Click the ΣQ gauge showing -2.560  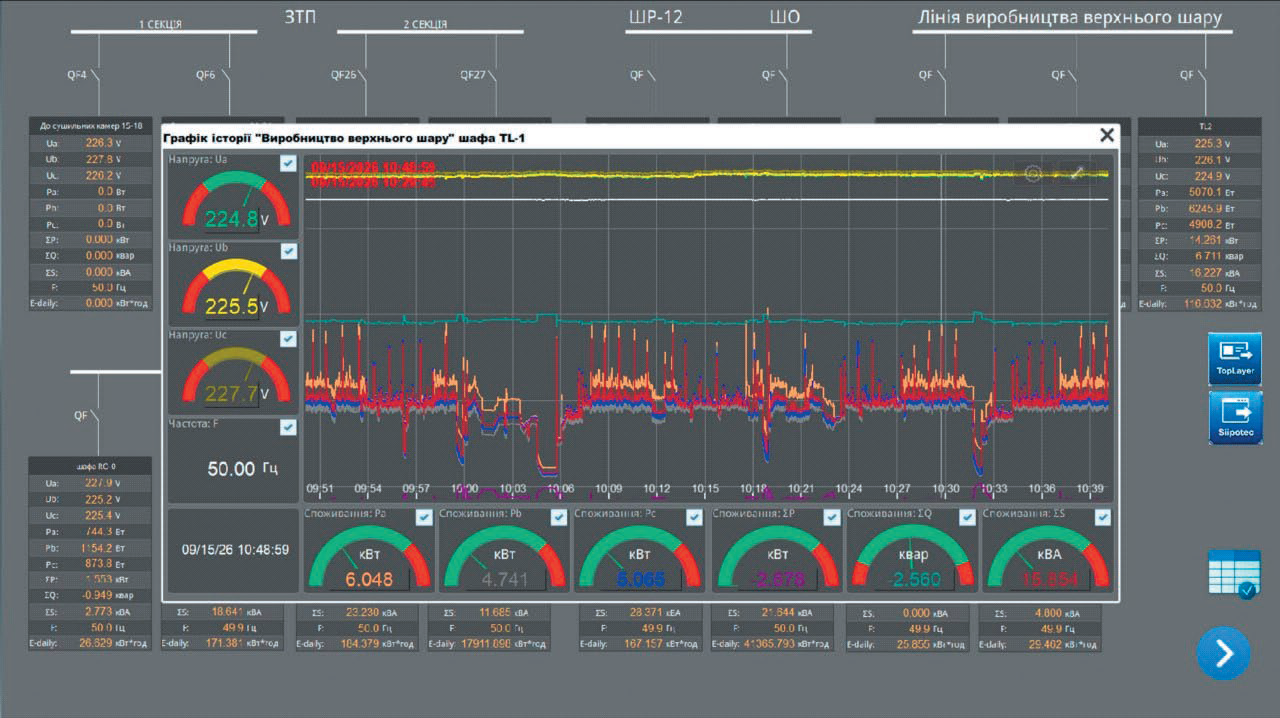click(912, 557)
